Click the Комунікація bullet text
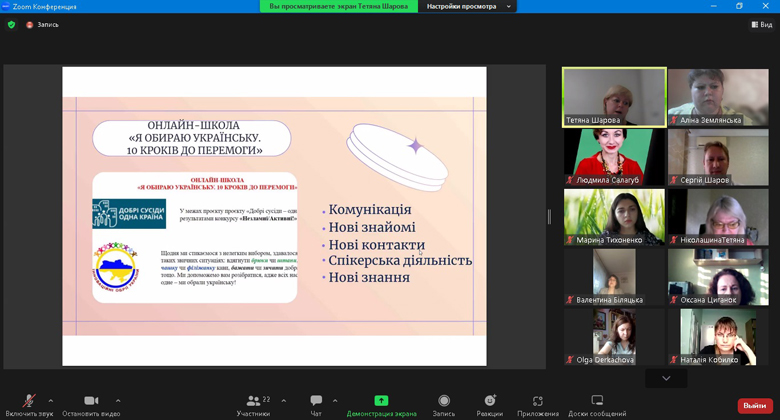The image size is (780, 420). [370, 210]
